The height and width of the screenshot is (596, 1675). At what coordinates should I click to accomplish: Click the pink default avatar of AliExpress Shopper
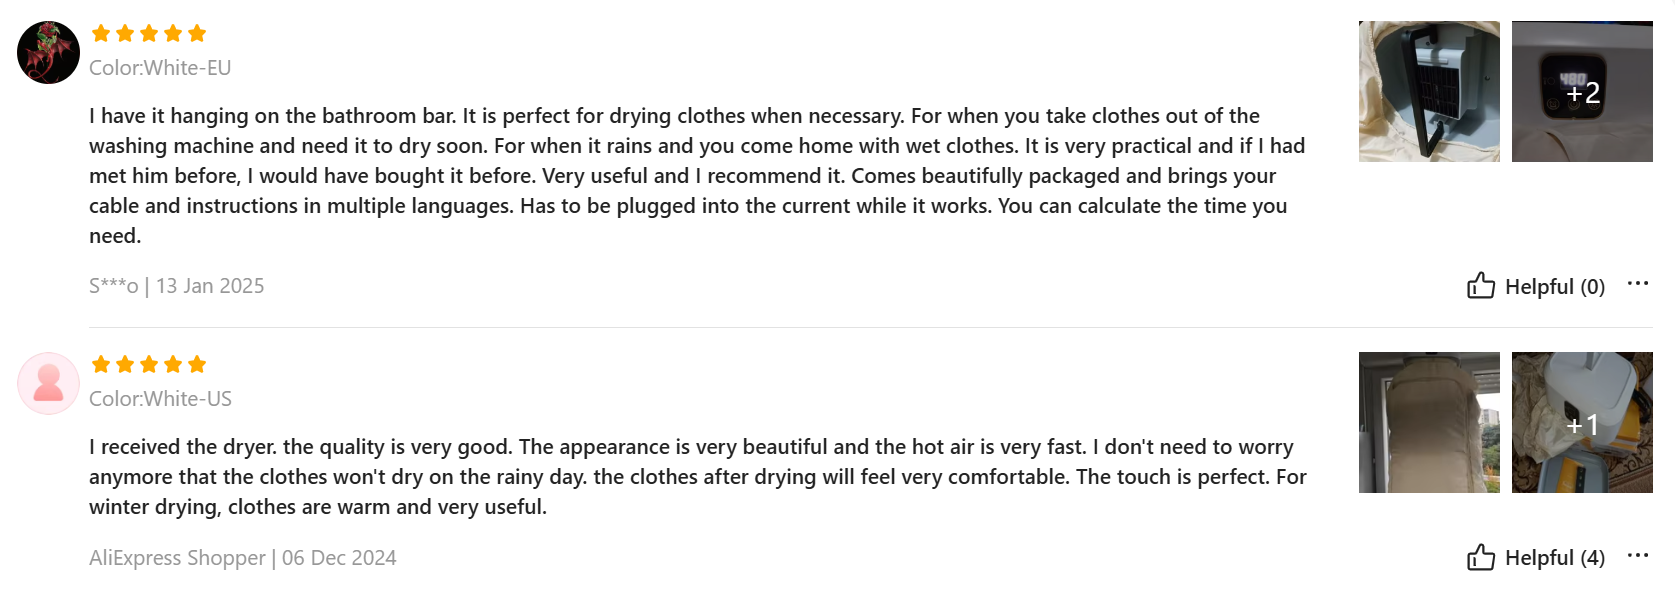point(48,383)
